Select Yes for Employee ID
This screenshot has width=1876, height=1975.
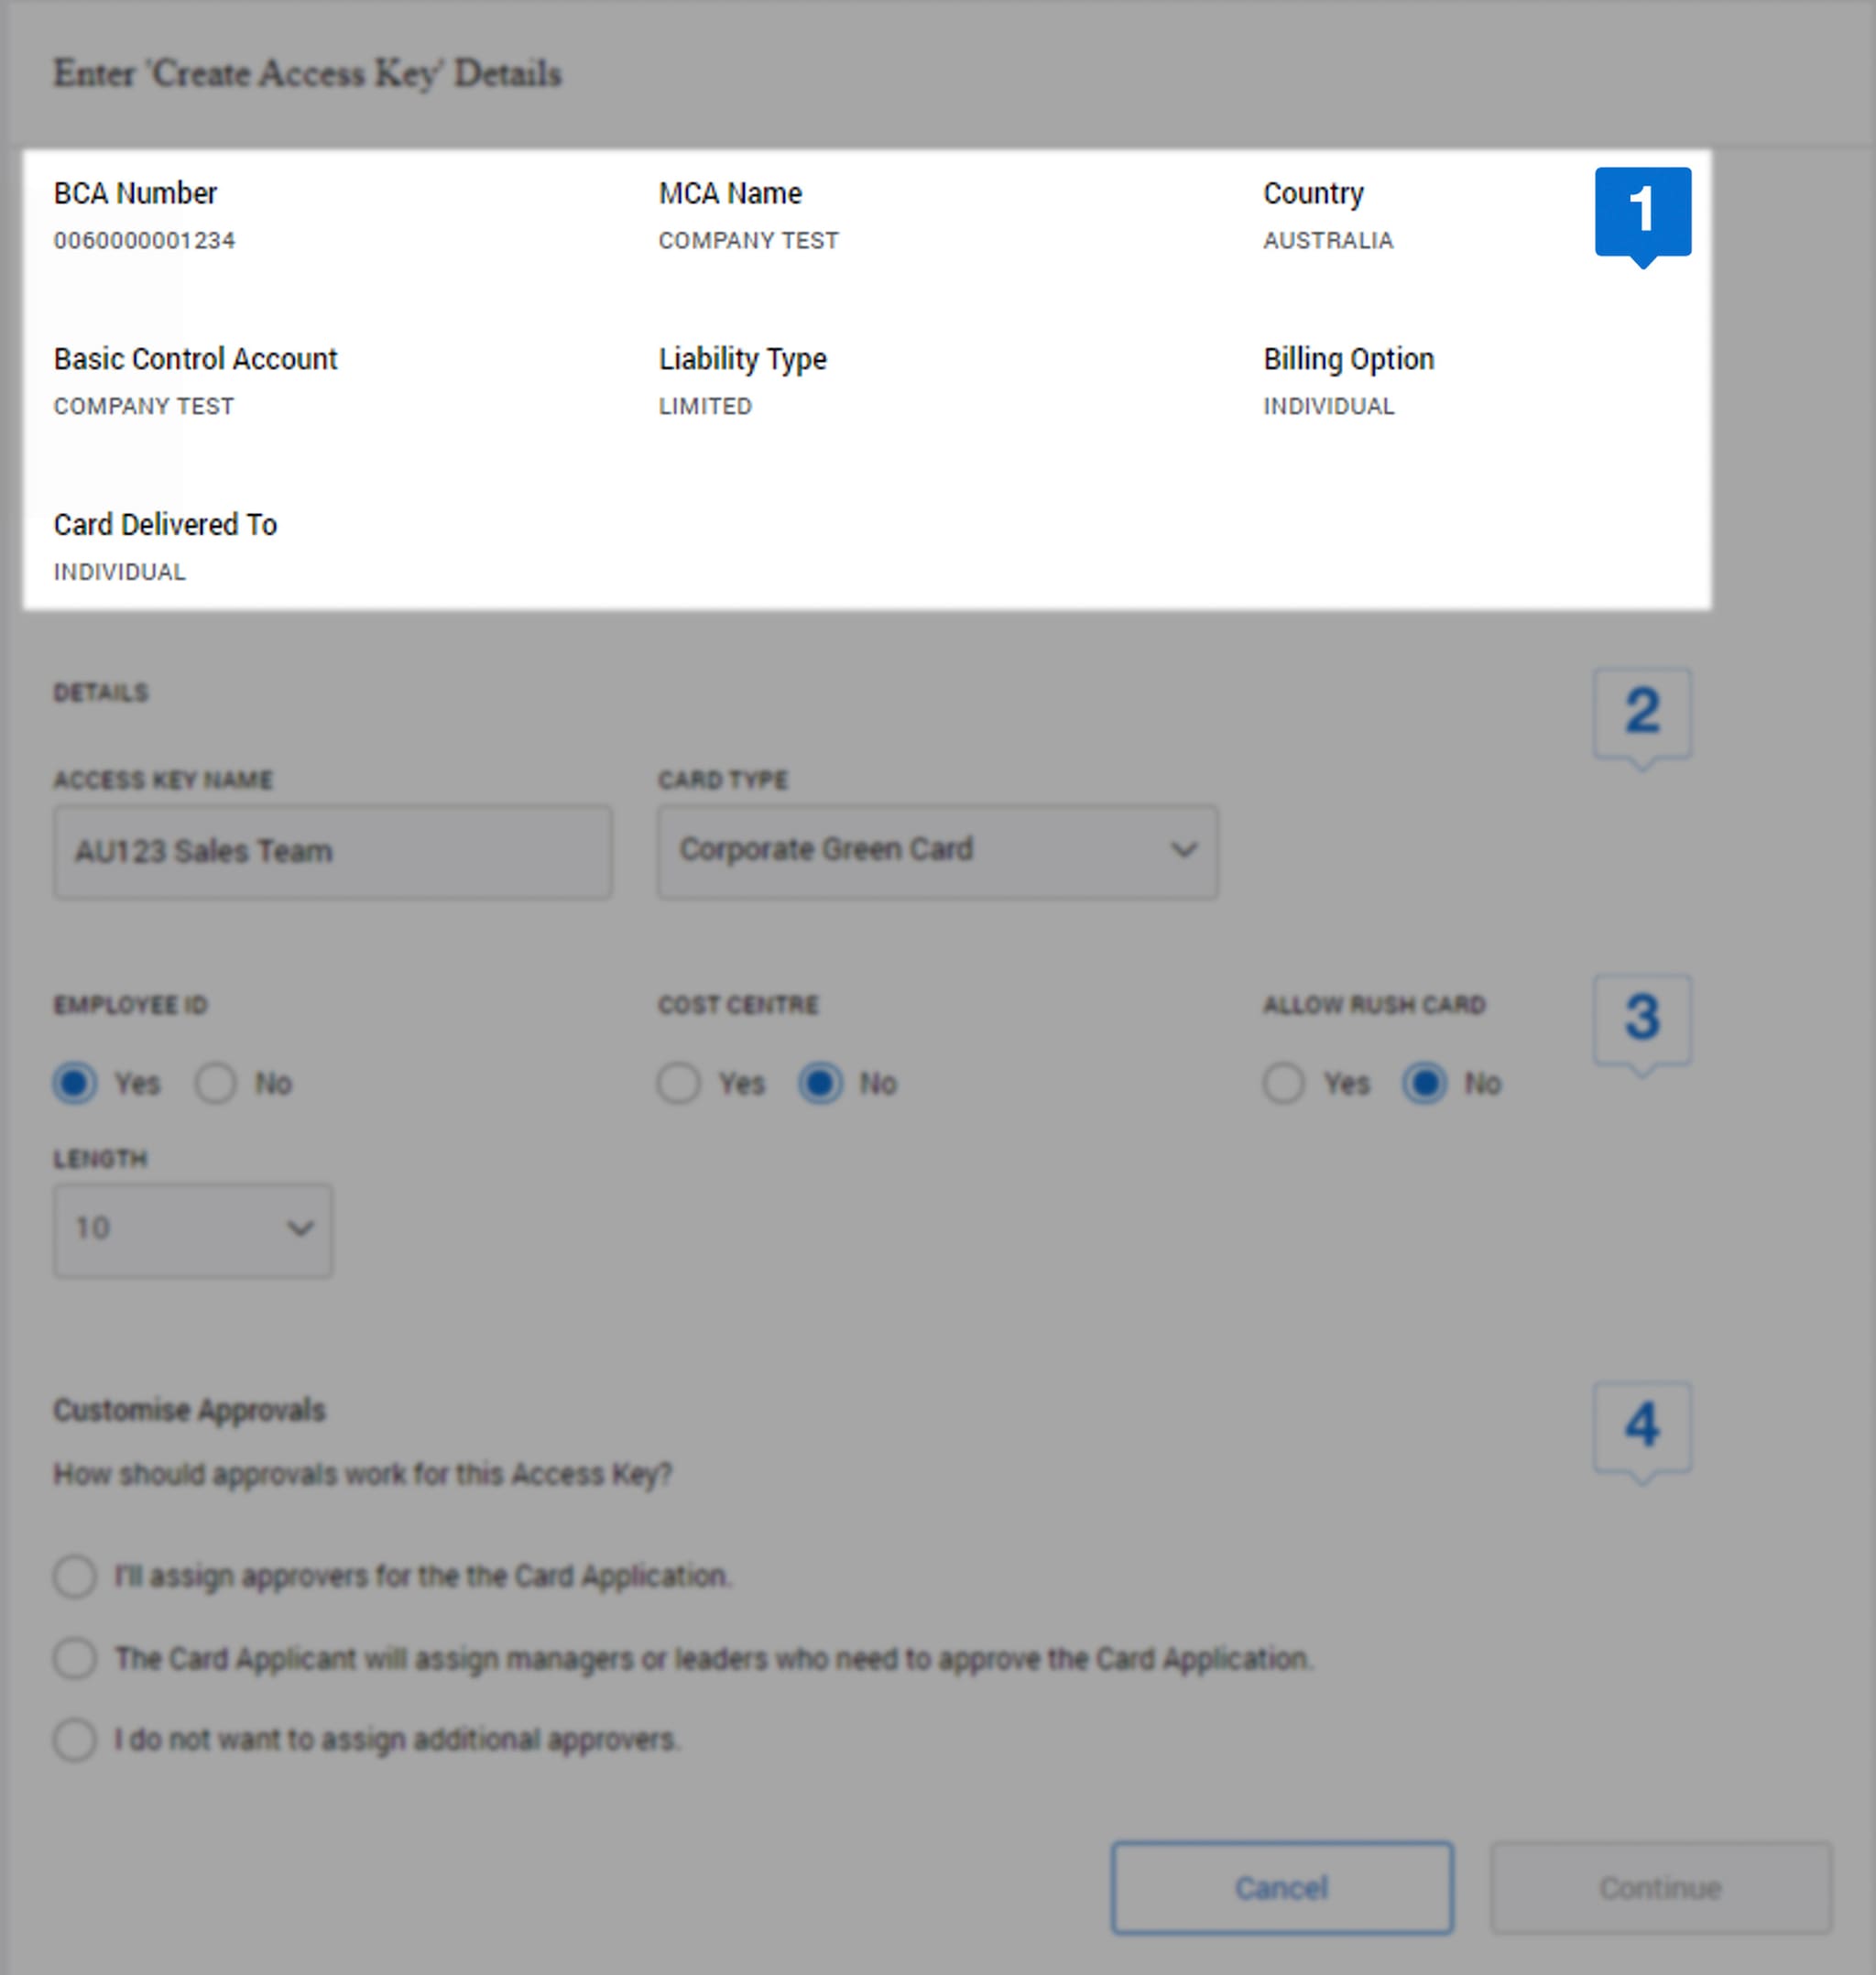point(74,1083)
